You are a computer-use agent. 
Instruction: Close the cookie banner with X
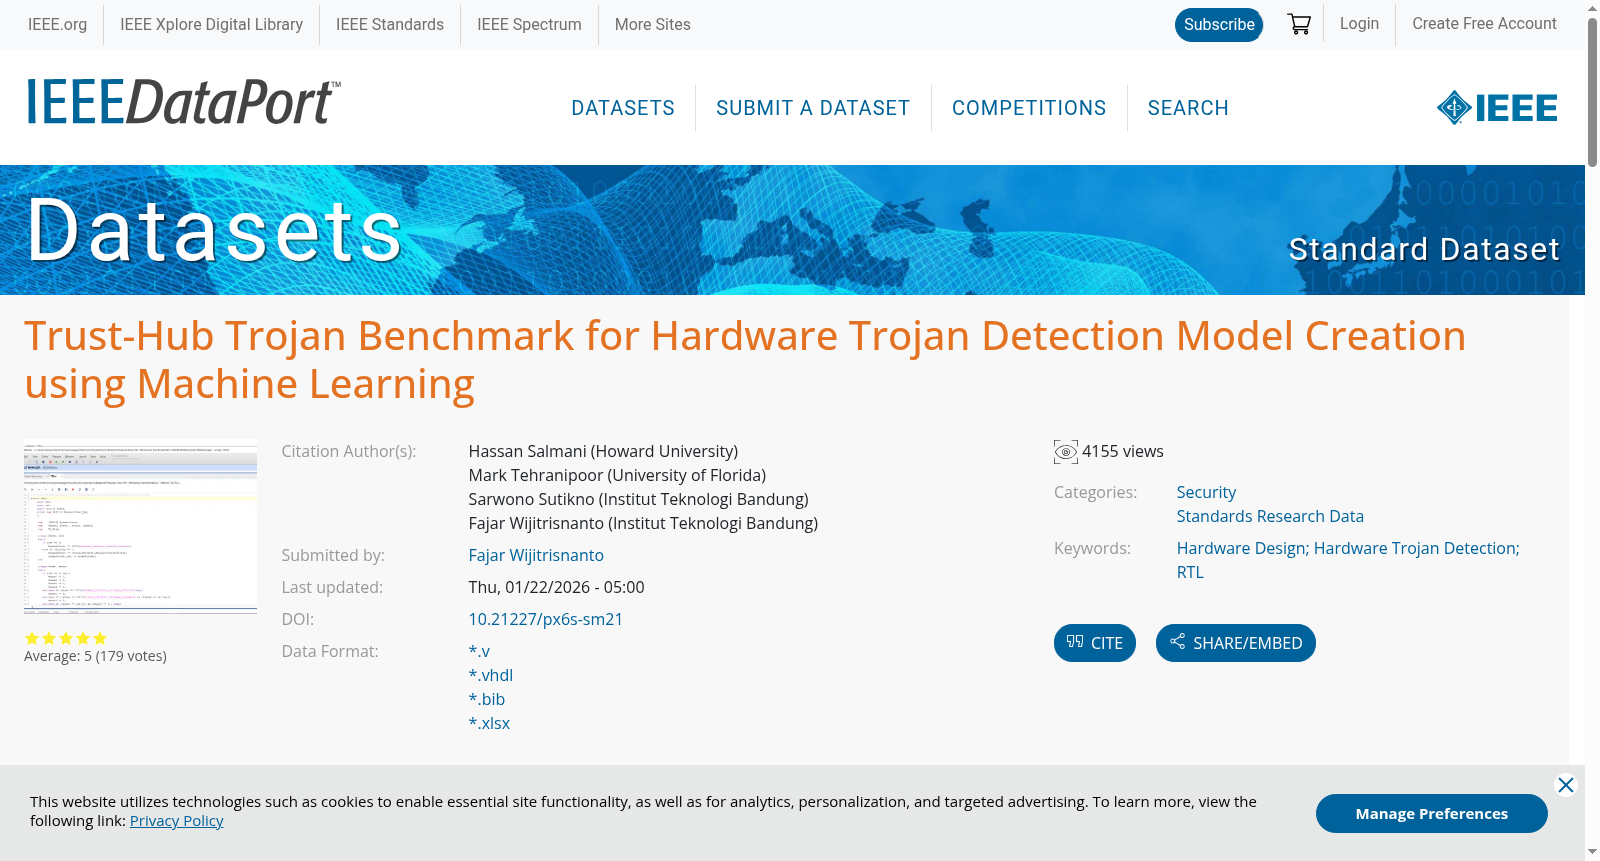[x=1566, y=785]
